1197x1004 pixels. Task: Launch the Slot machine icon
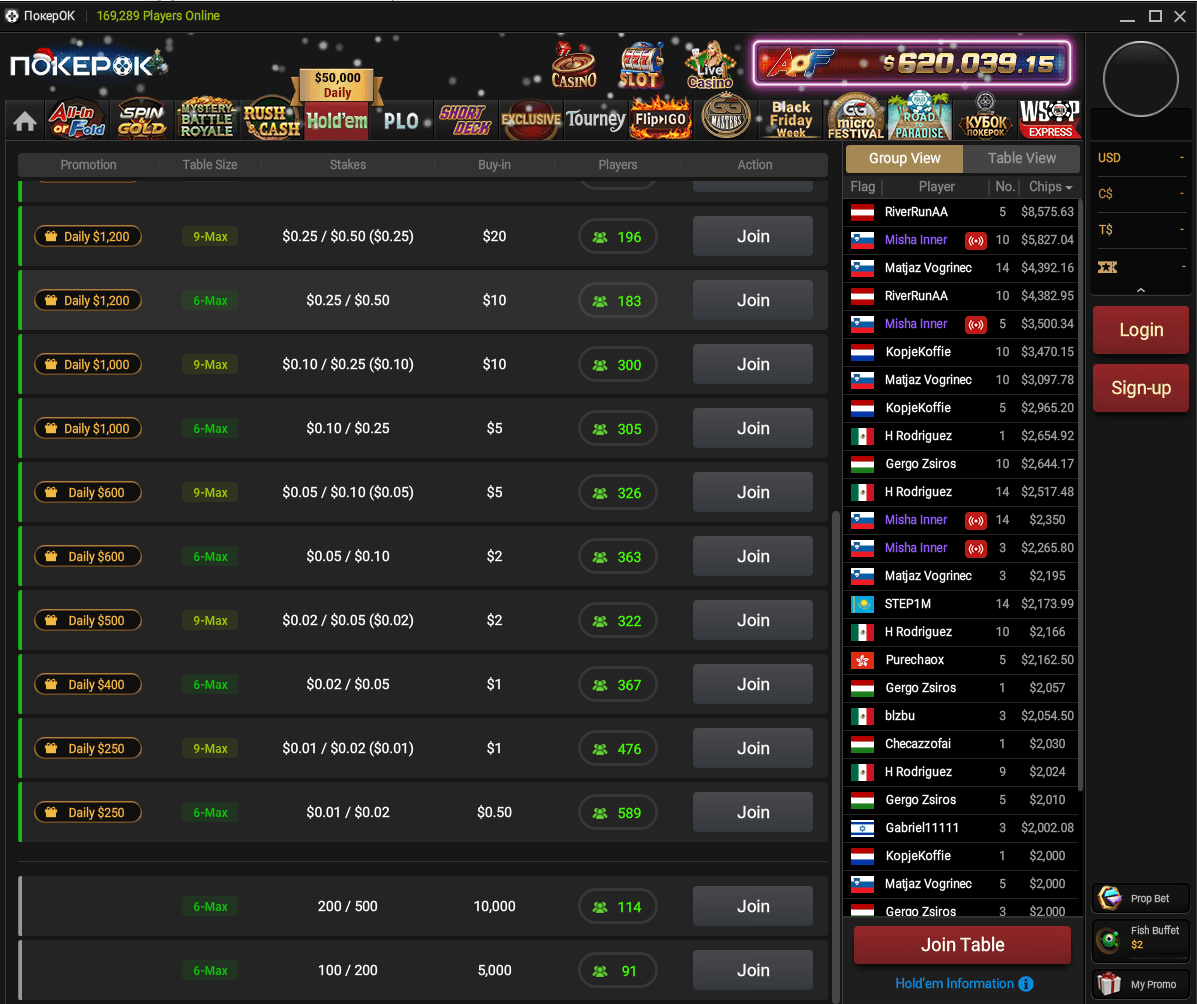pos(640,66)
